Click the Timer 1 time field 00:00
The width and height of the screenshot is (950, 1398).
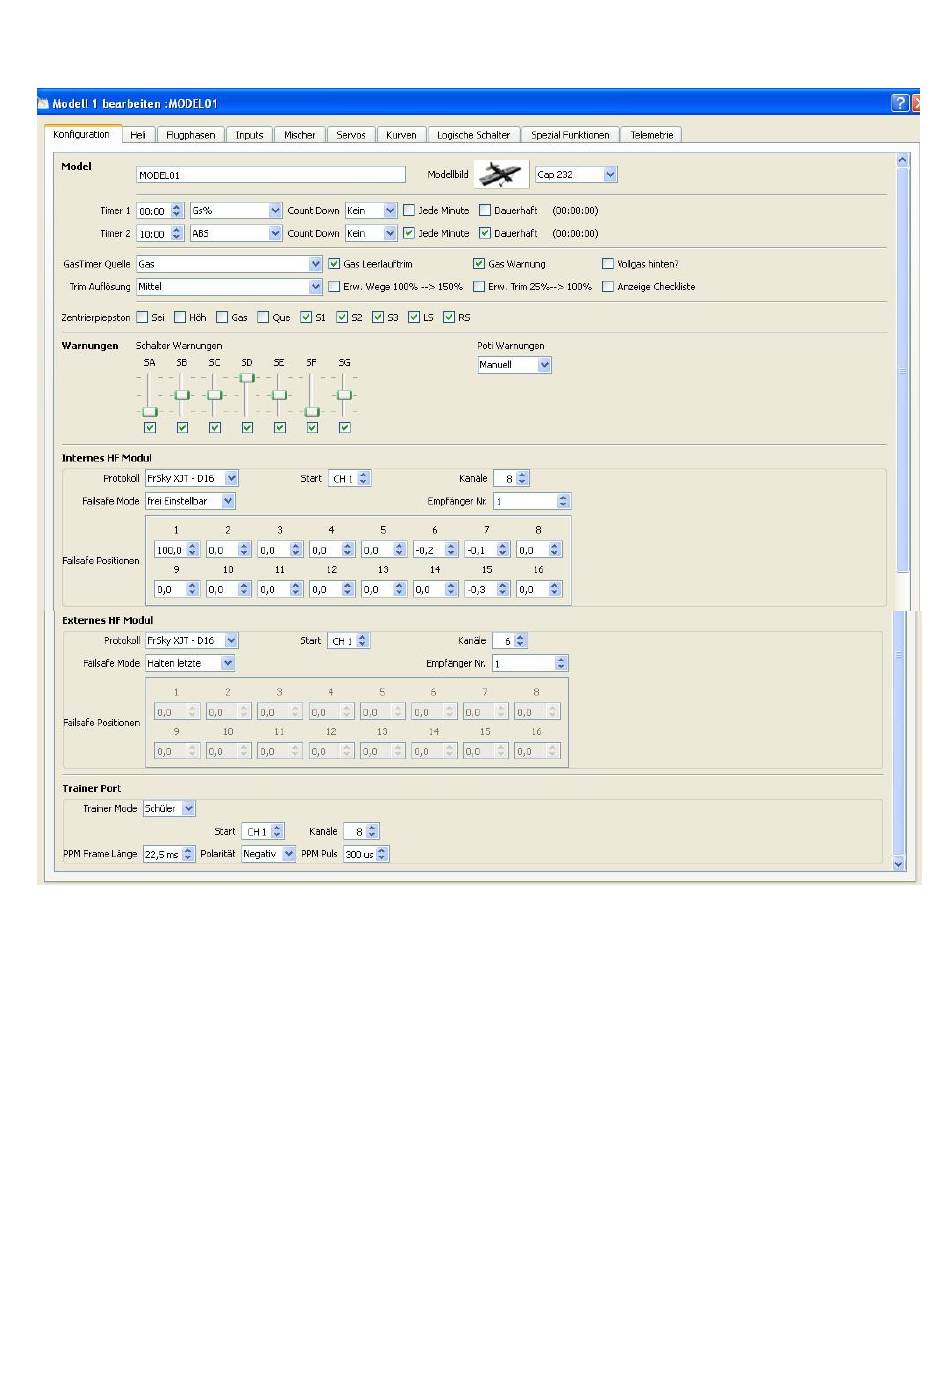coord(160,211)
